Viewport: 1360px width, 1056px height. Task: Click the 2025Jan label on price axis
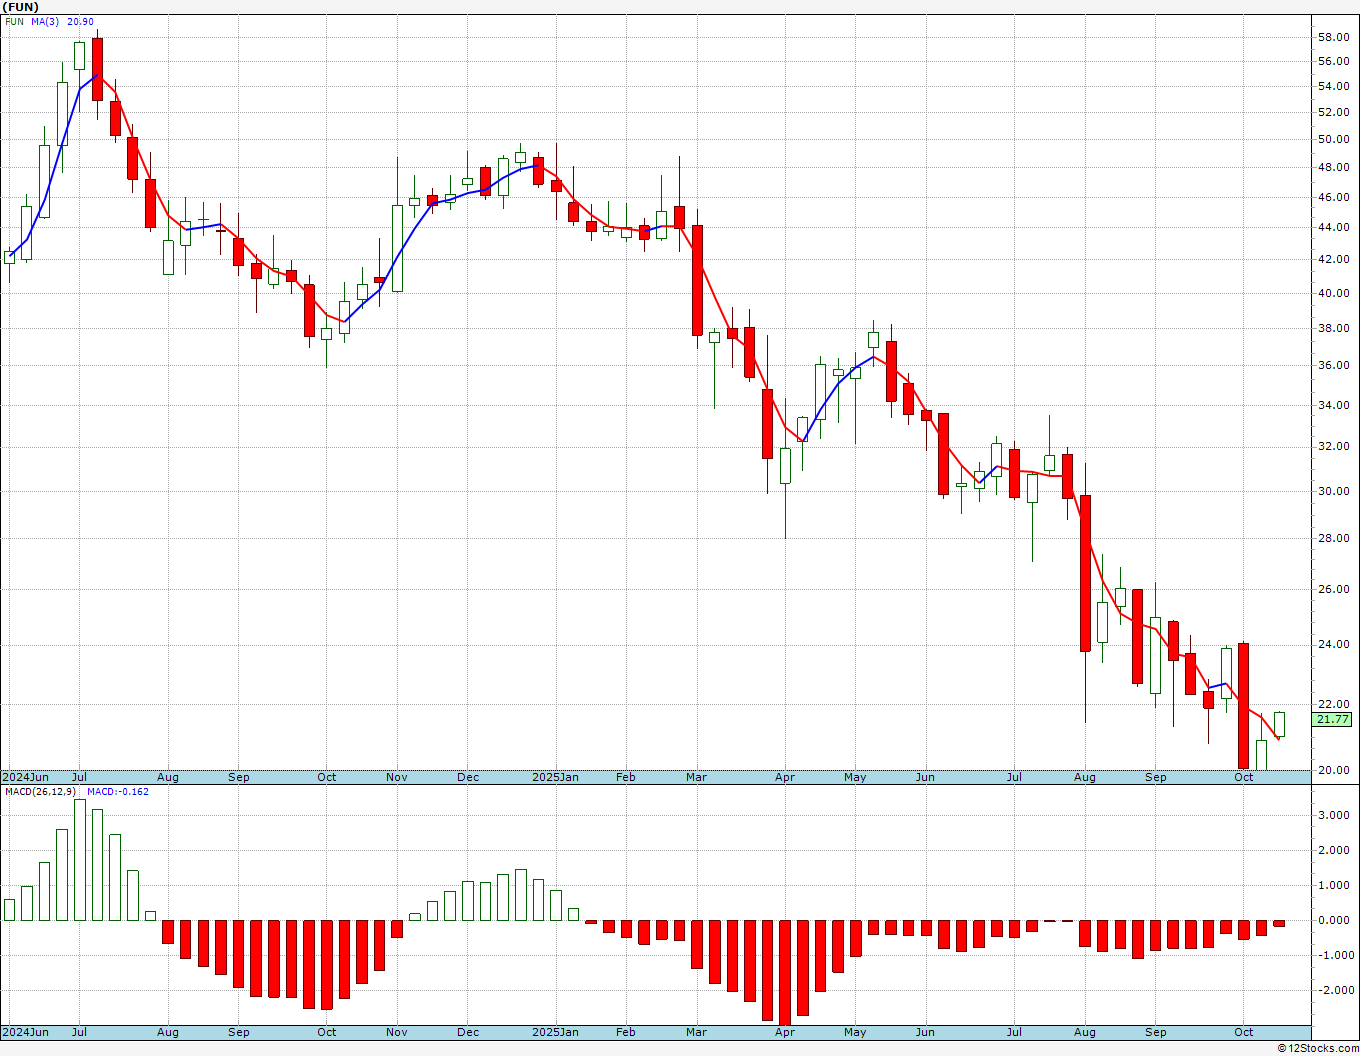point(555,777)
